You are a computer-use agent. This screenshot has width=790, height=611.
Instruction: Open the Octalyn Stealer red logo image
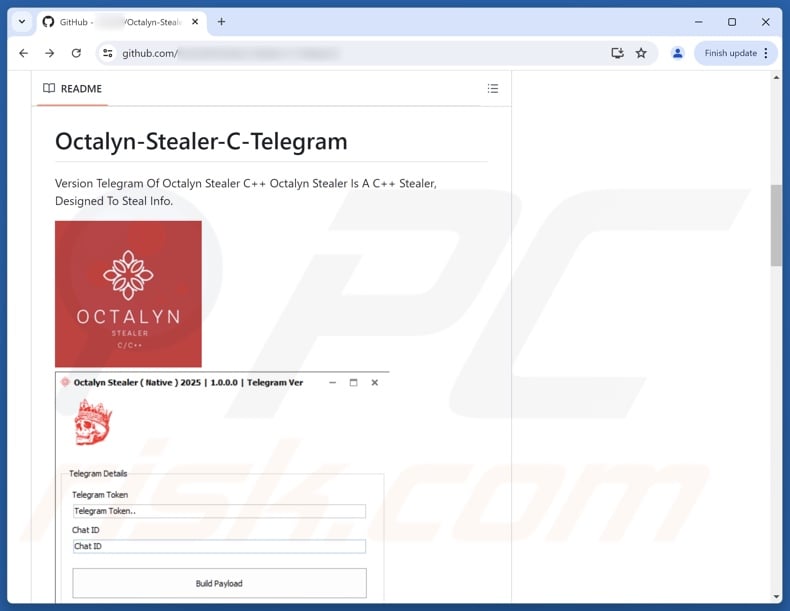[x=128, y=294]
